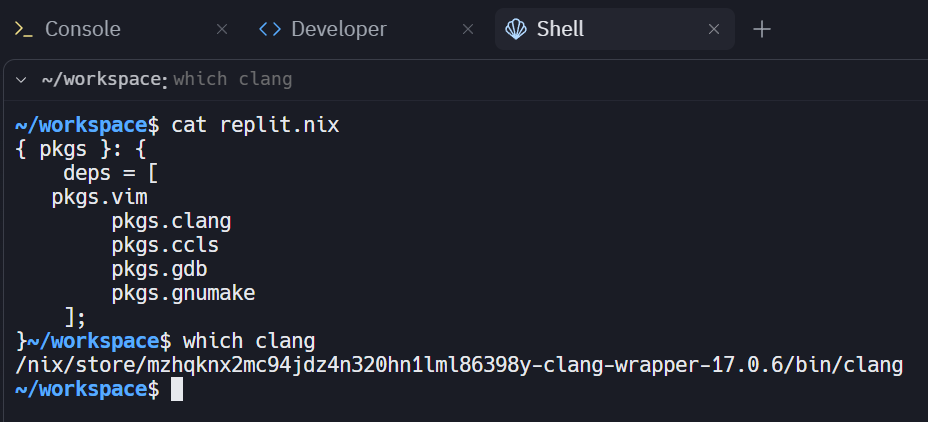Click the Shell tab shell icon
The image size is (928, 422).
516,29
